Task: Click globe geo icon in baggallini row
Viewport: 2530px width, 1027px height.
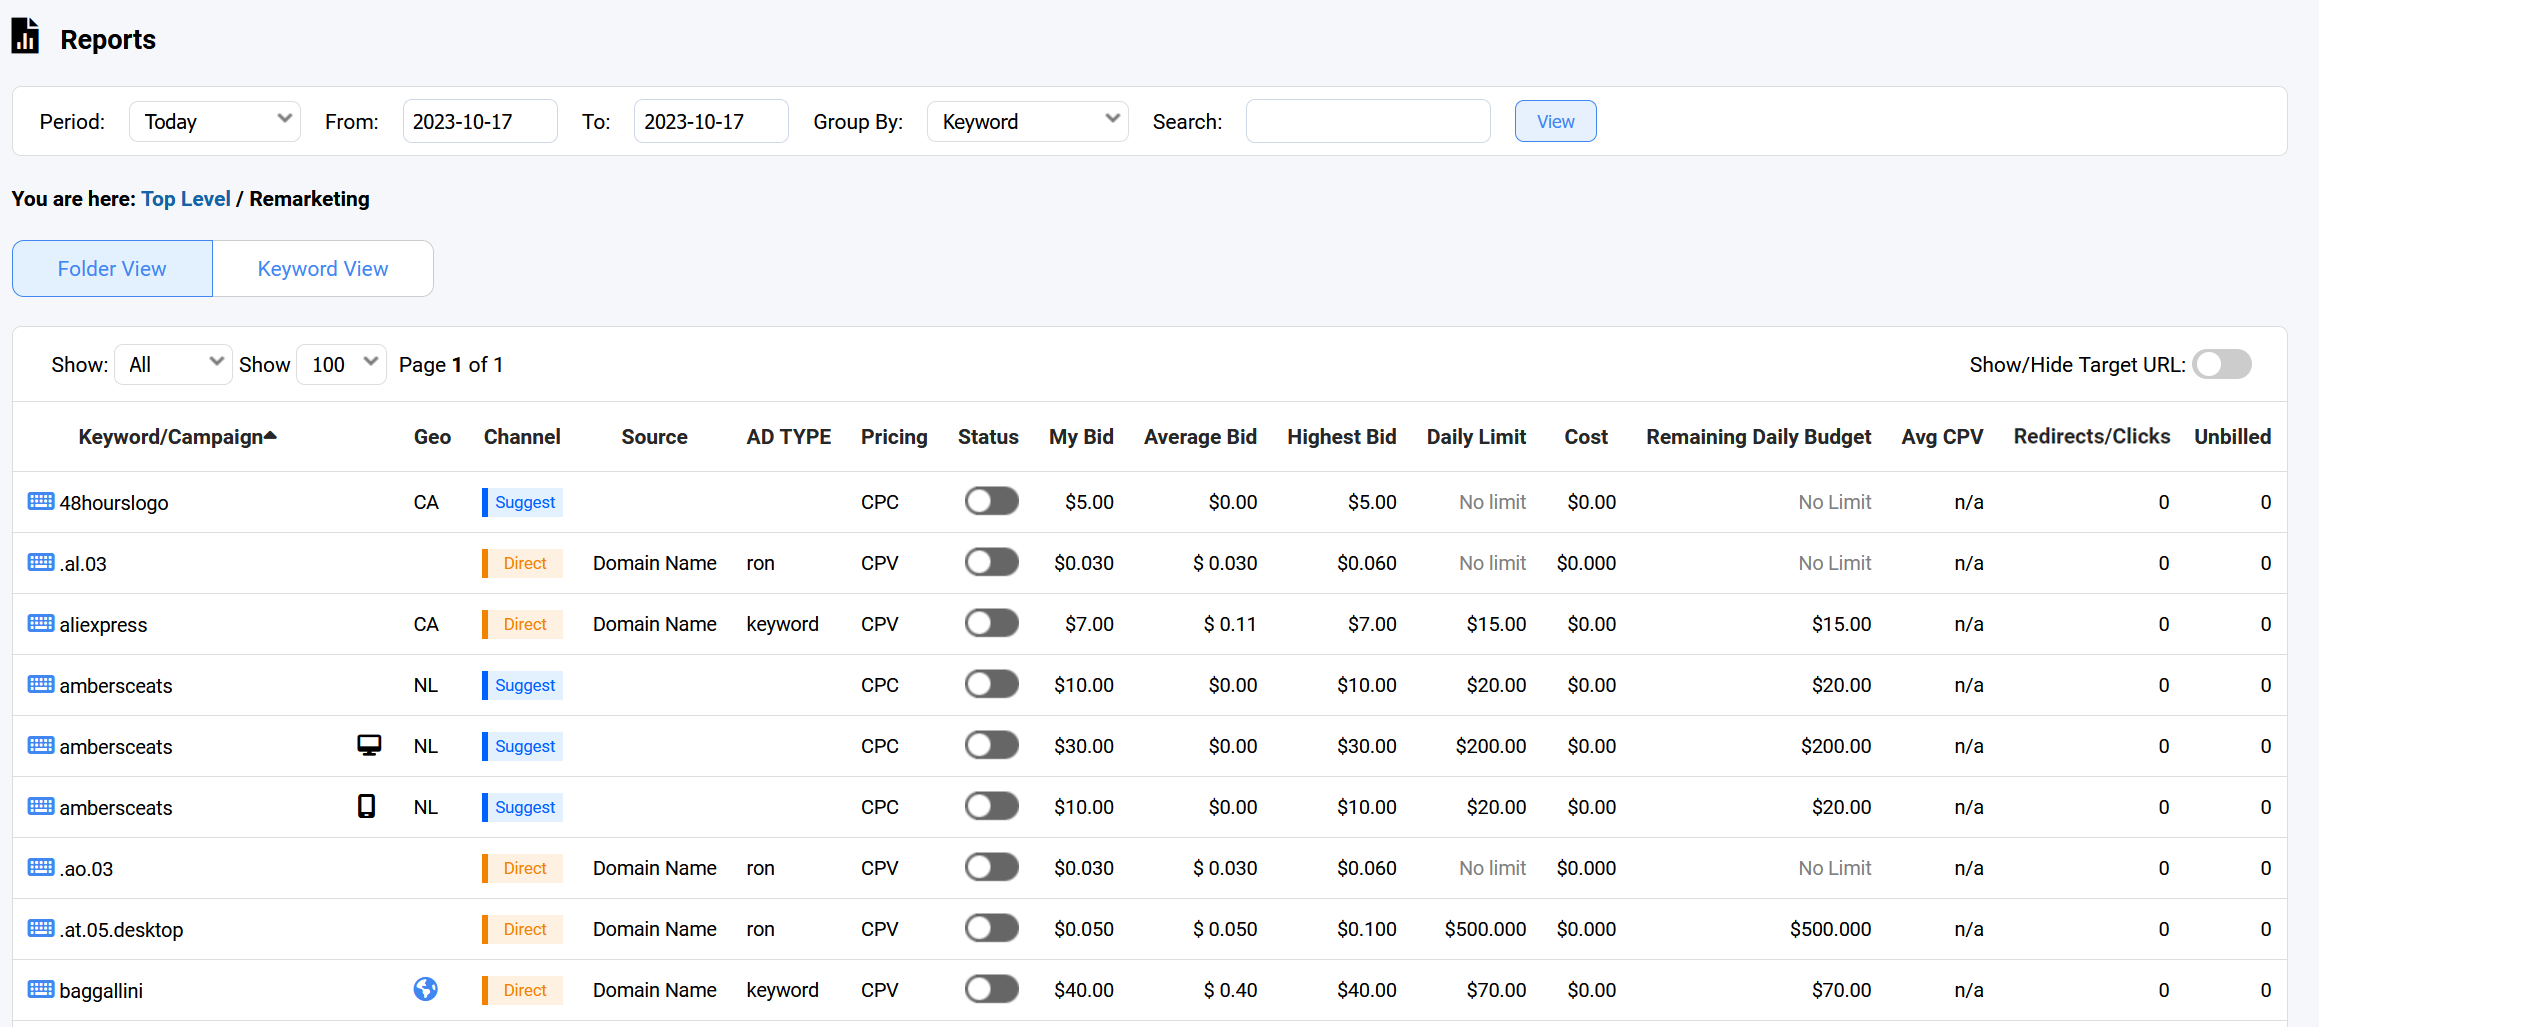Action: (x=425, y=989)
